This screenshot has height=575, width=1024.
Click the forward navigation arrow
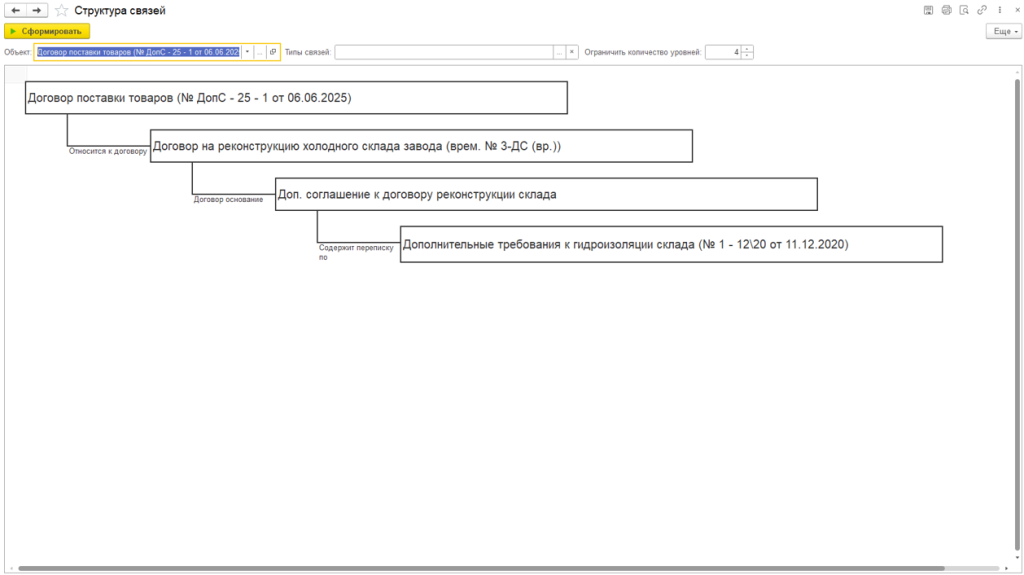coord(37,10)
